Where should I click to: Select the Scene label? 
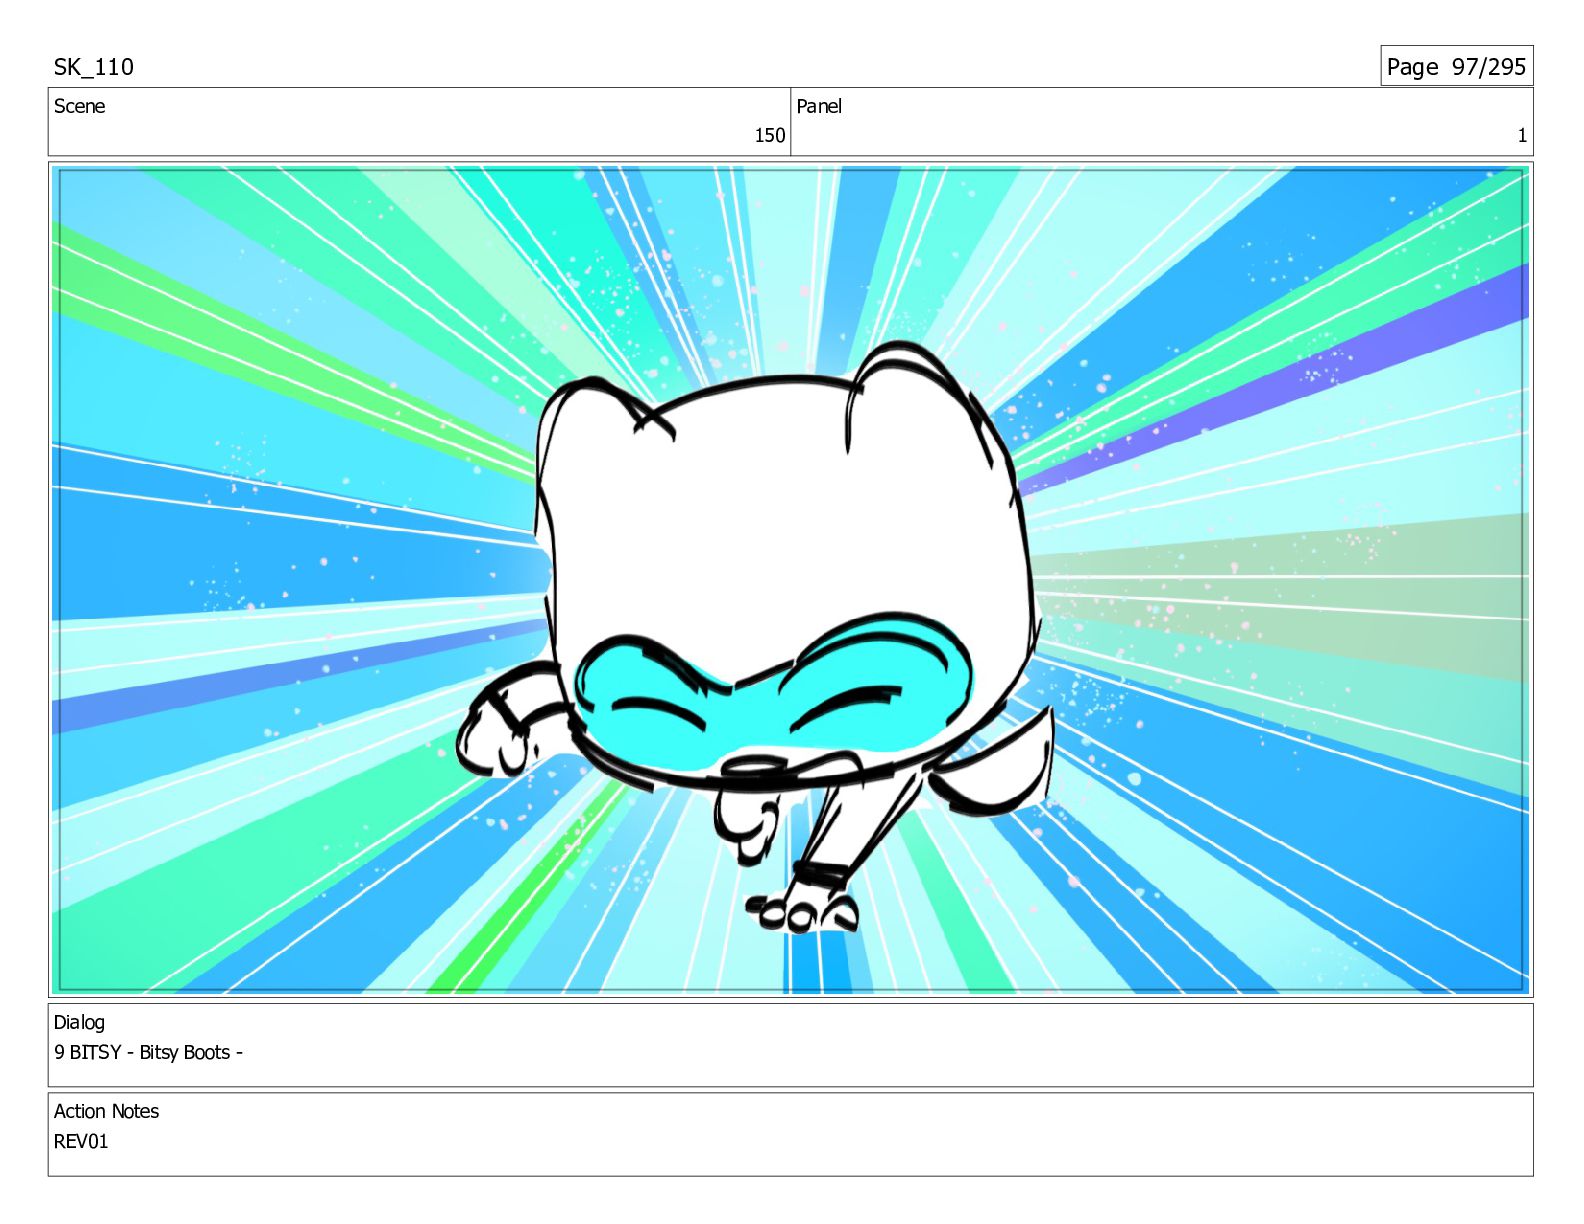79,106
